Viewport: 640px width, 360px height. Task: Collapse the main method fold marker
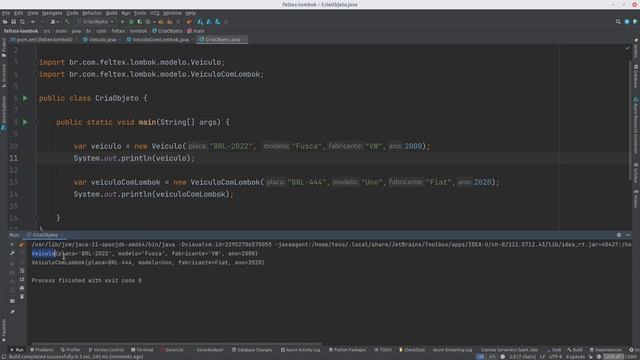tap(36, 122)
